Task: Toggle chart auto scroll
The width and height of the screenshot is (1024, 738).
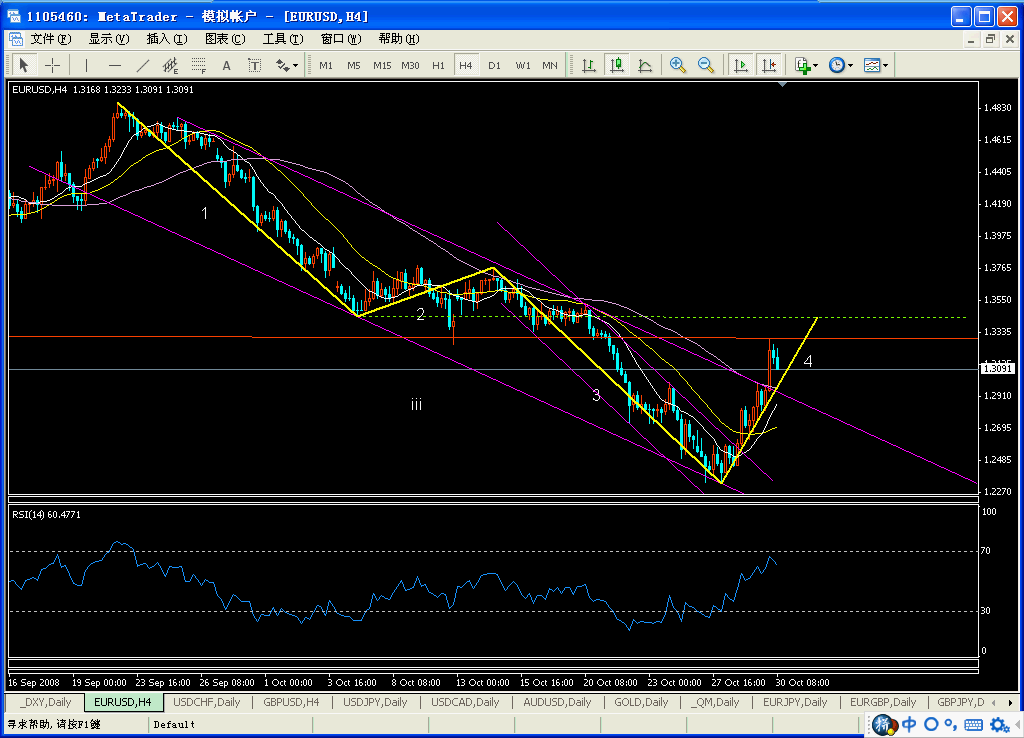Action: 741,65
